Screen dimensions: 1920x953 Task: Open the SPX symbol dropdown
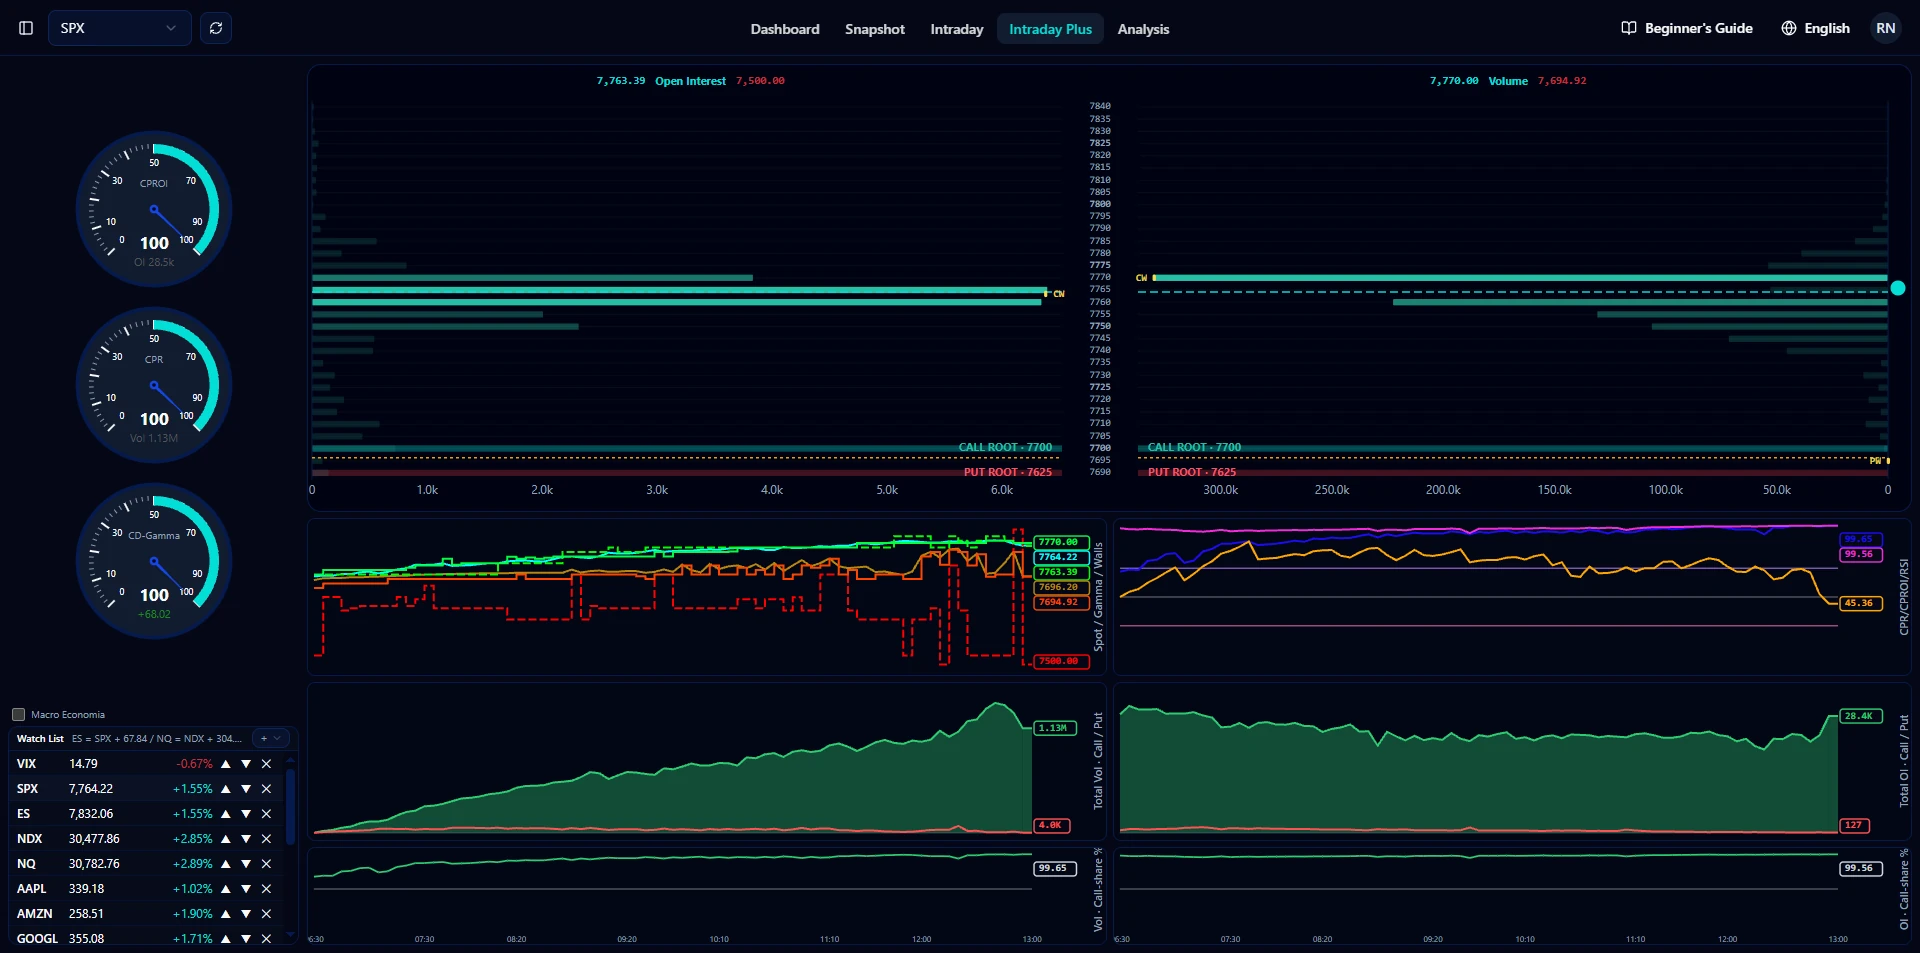point(119,28)
